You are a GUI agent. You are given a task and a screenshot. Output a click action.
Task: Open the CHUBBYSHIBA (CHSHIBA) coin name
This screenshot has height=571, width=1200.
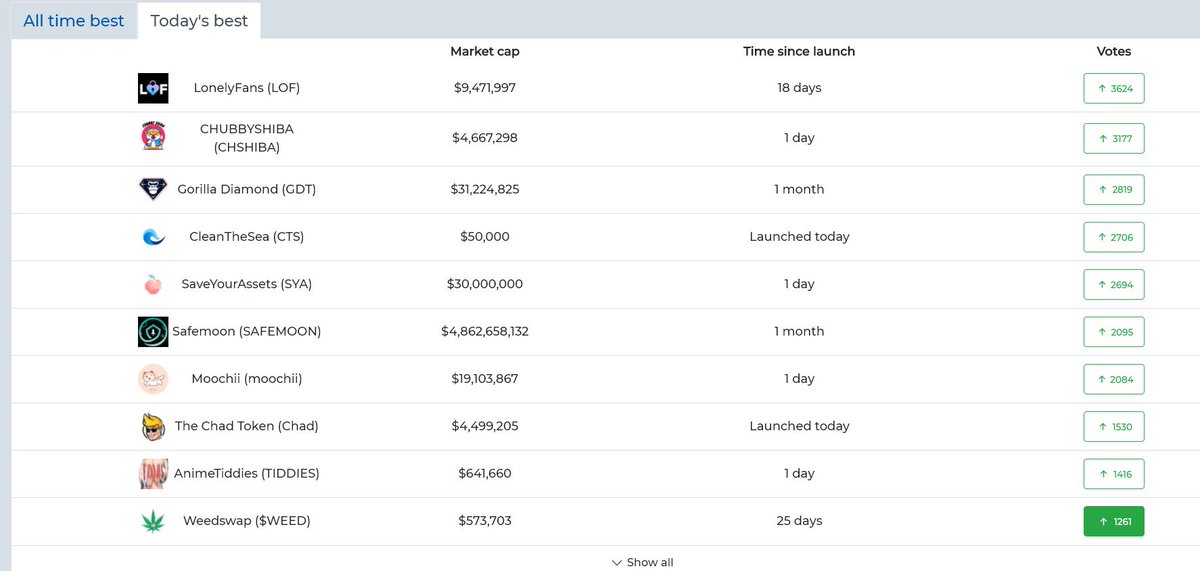[247, 138]
